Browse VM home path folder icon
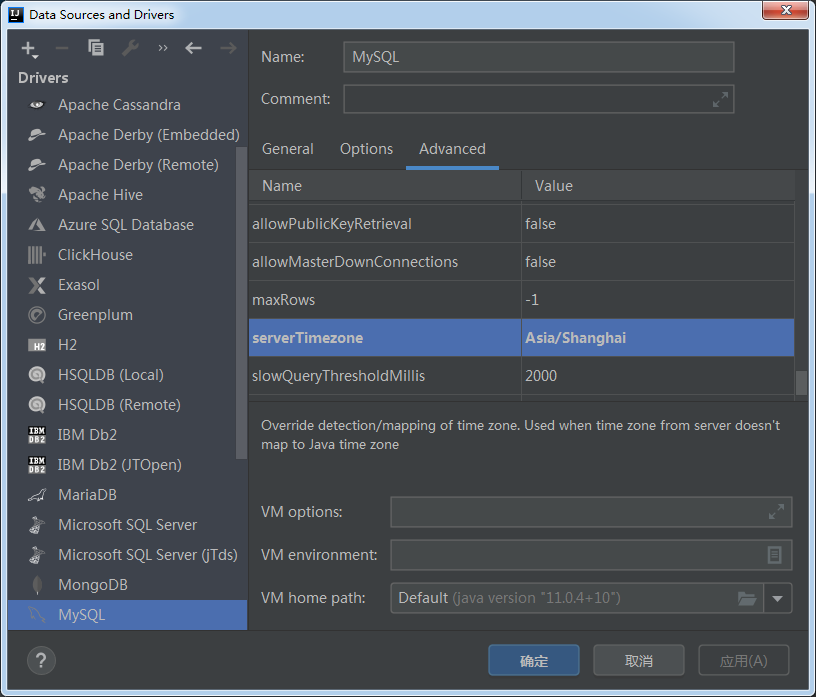The image size is (816, 697). (747, 598)
